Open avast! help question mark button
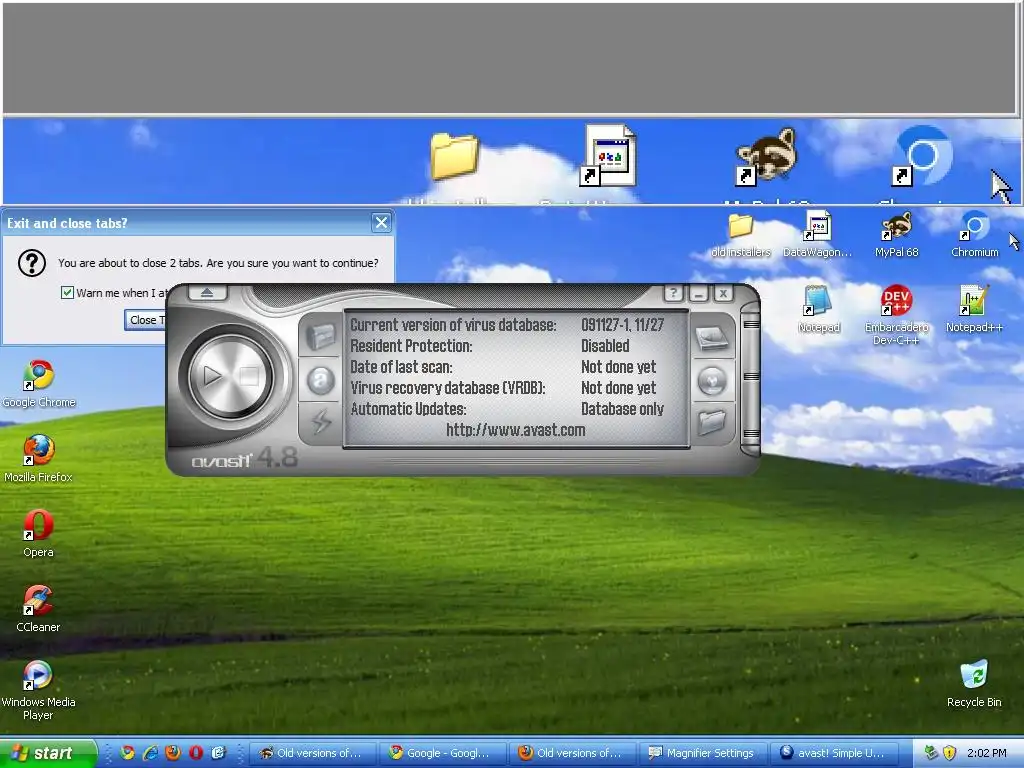This screenshot has height=768, width=1024. [673, 294]
